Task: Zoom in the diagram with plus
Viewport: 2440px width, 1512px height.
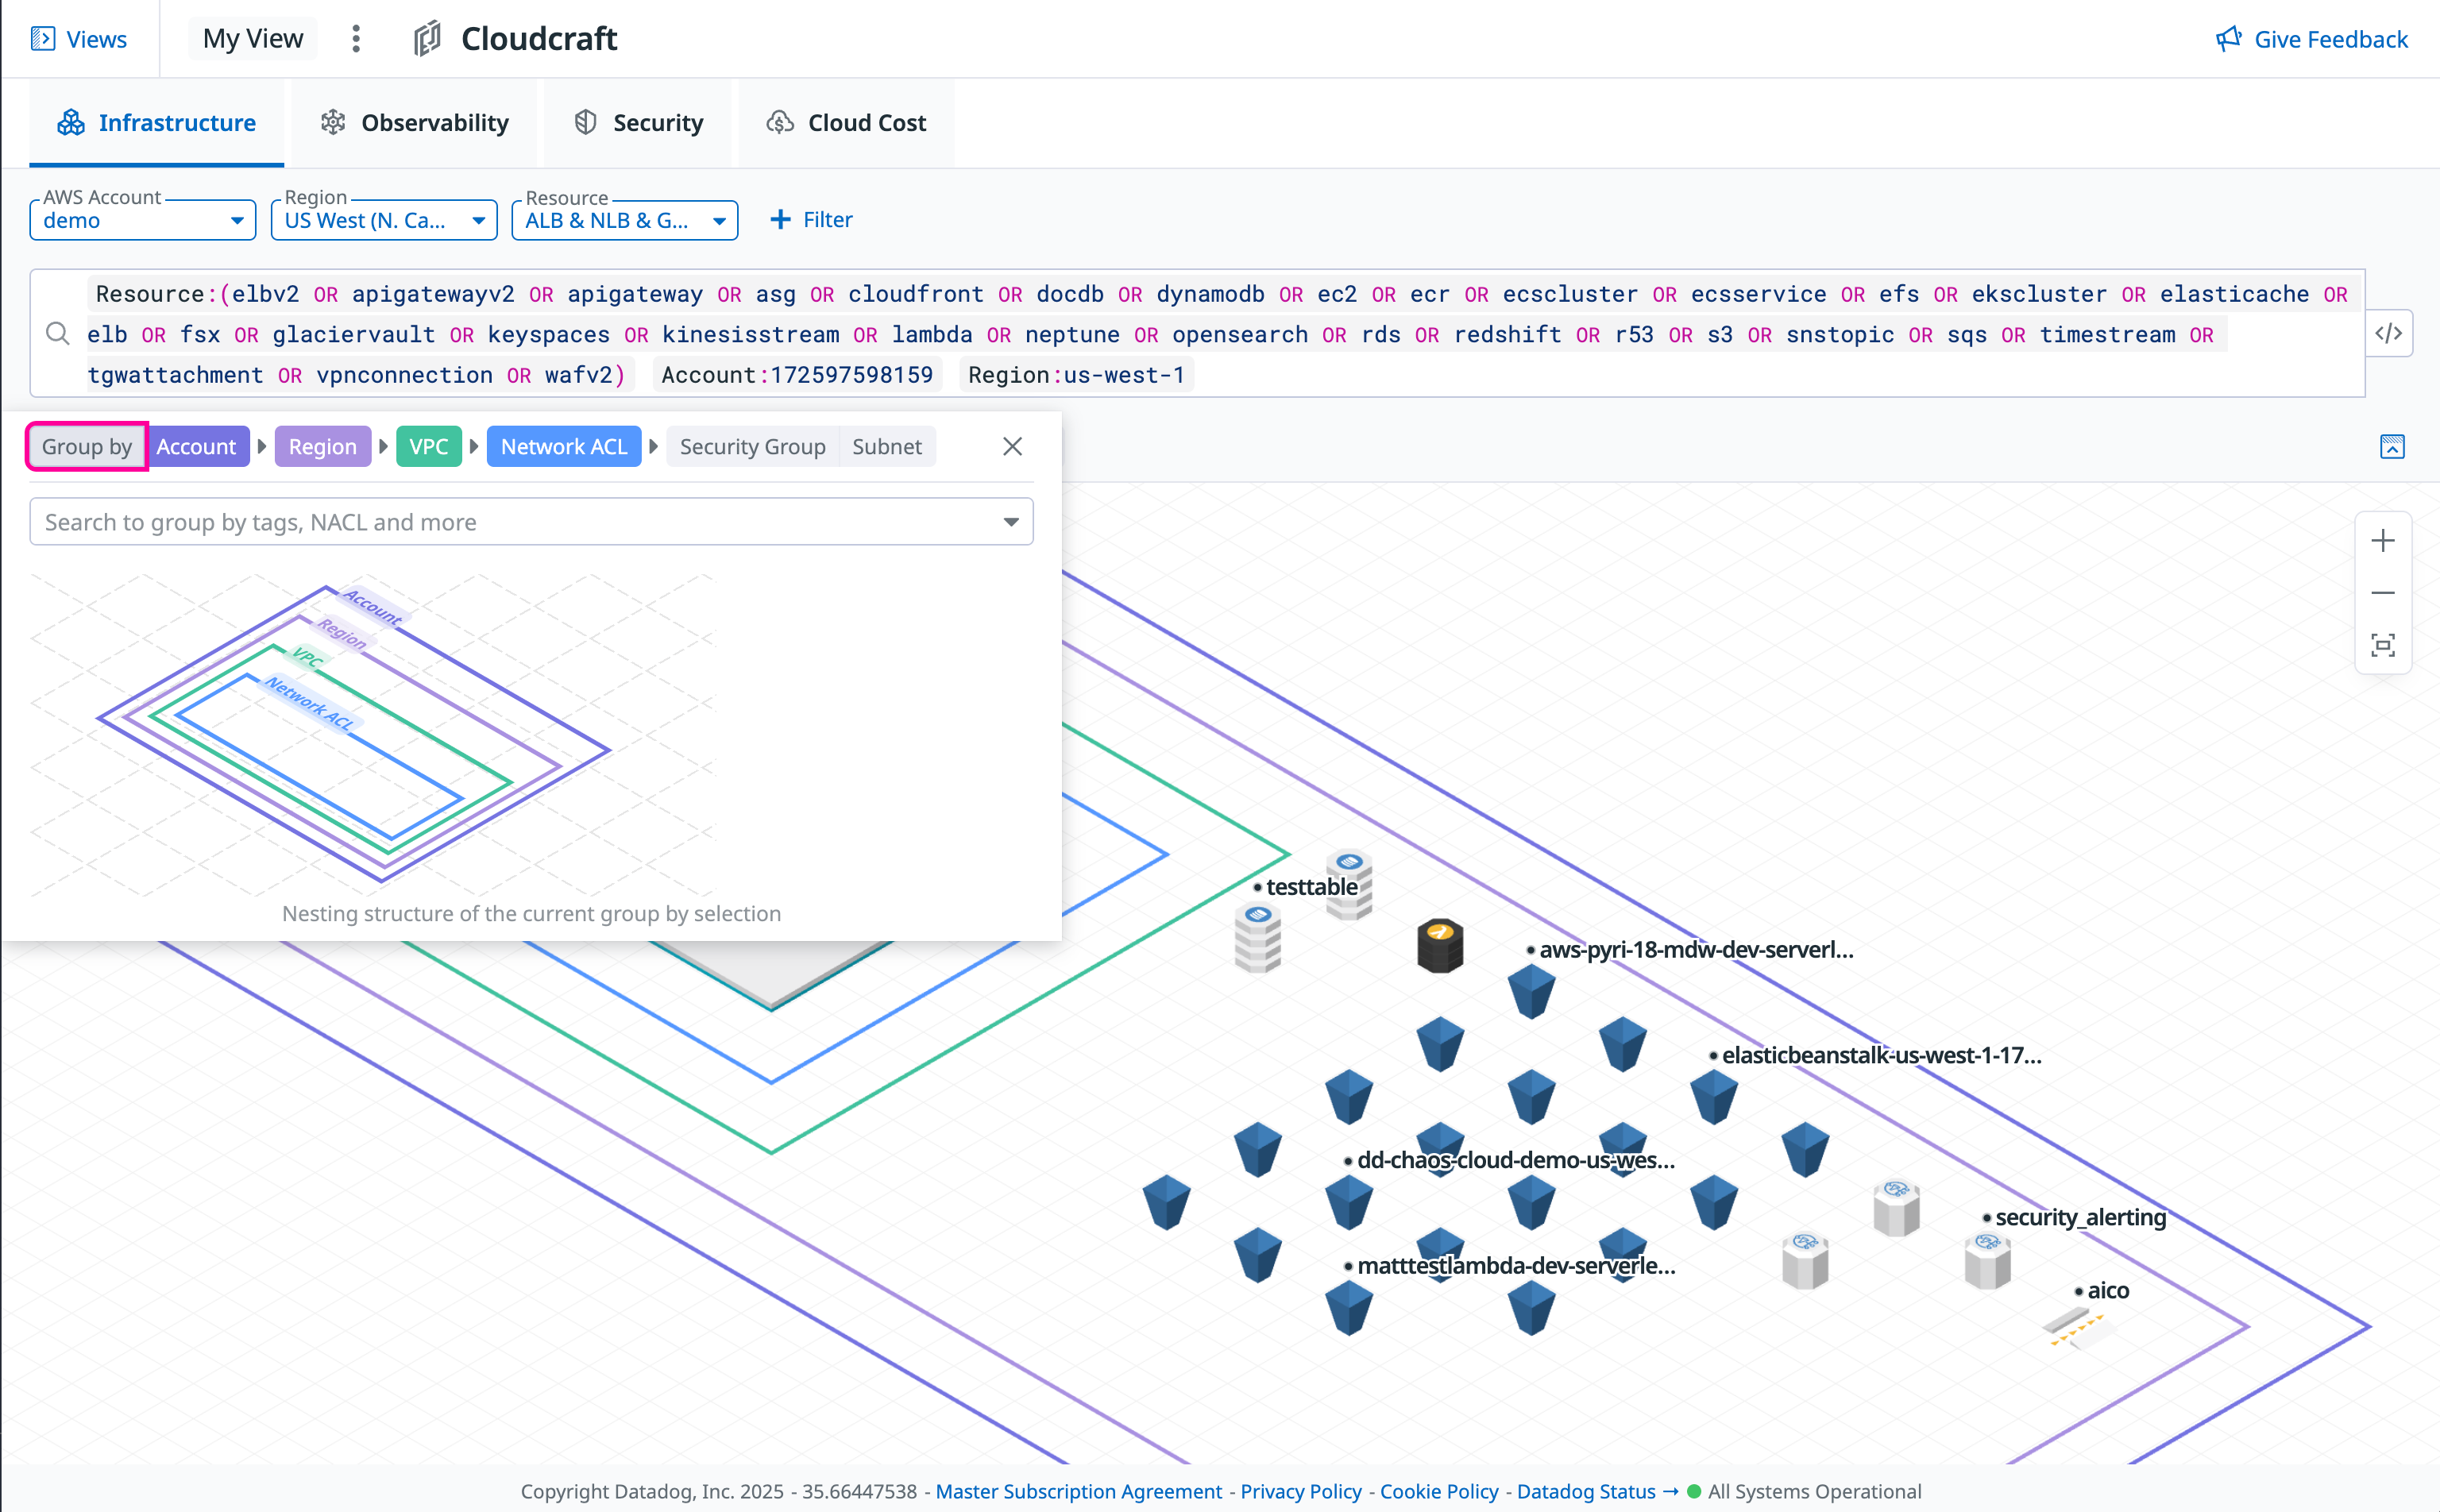Action: click(x=2383, y=541)
